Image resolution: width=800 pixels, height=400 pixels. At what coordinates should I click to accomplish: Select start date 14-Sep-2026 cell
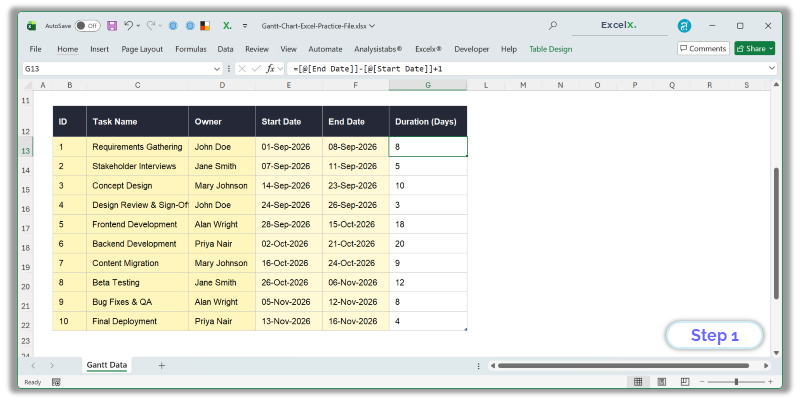(289, 186)
